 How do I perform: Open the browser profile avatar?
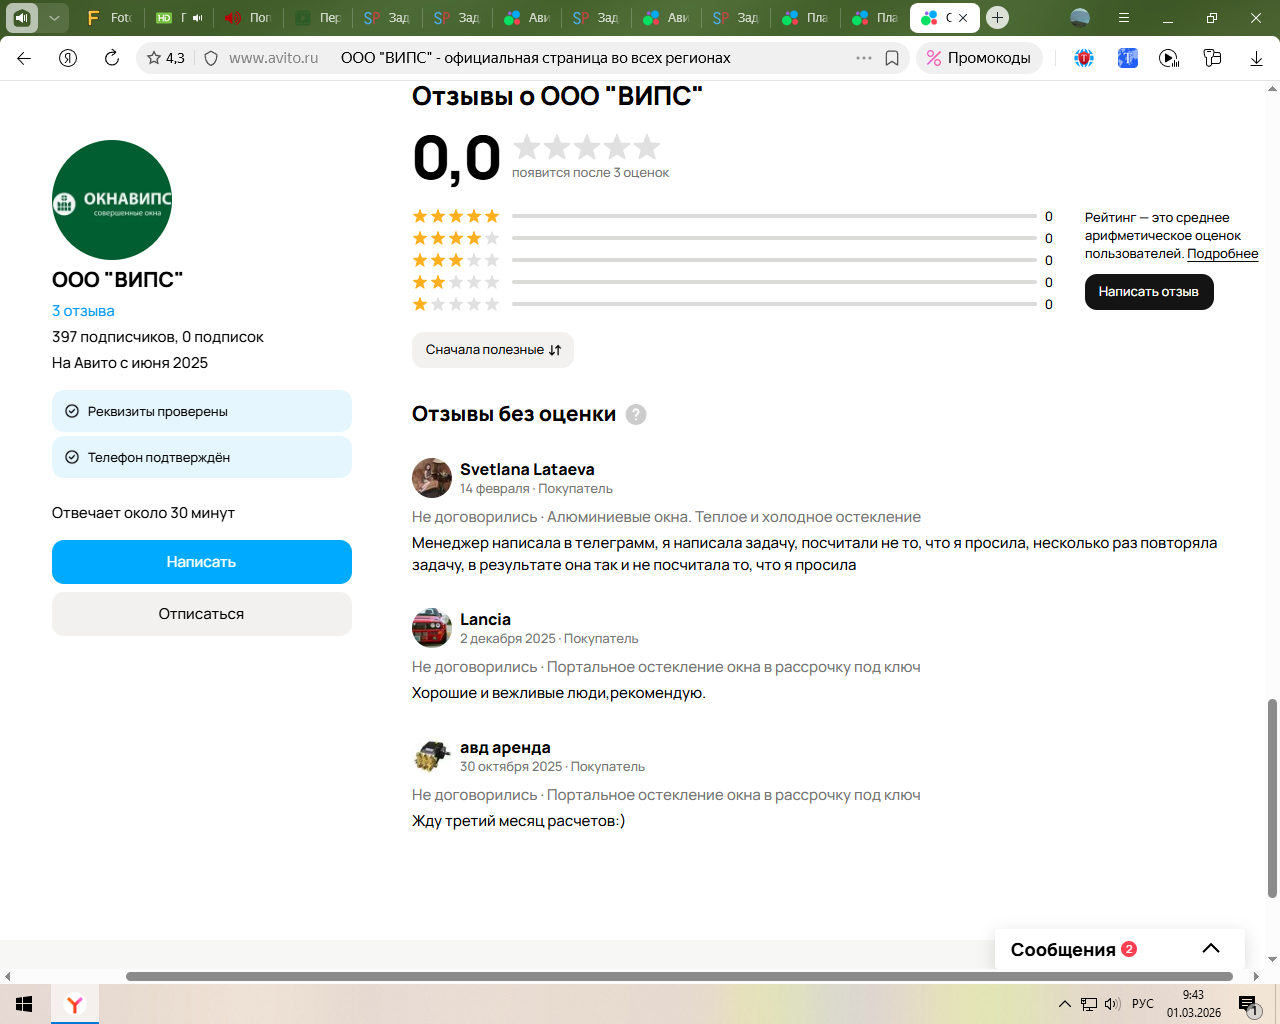(1080, 17)
